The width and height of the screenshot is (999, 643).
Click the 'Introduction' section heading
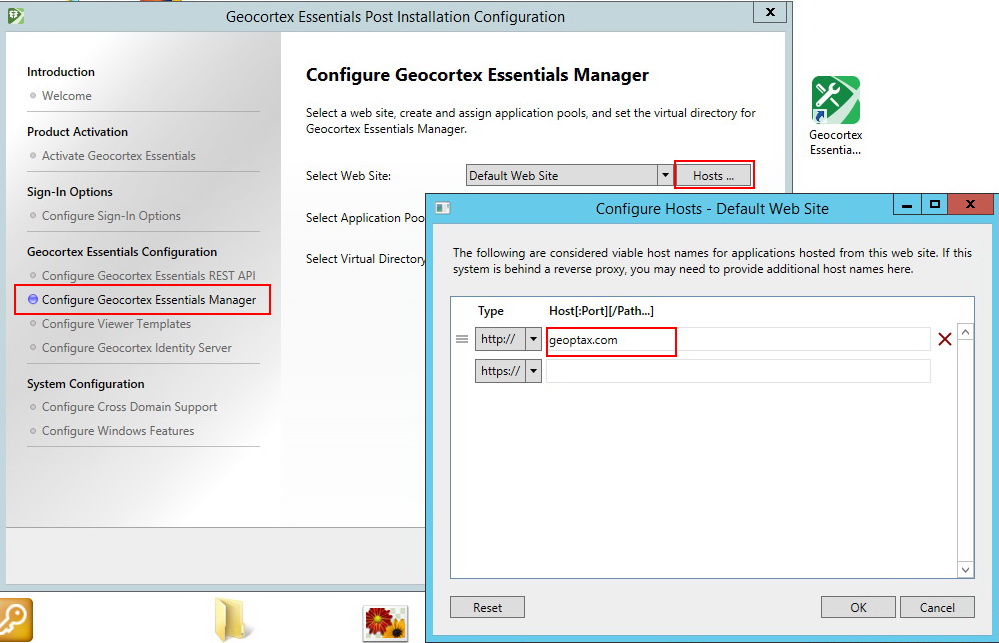point(61,72)
